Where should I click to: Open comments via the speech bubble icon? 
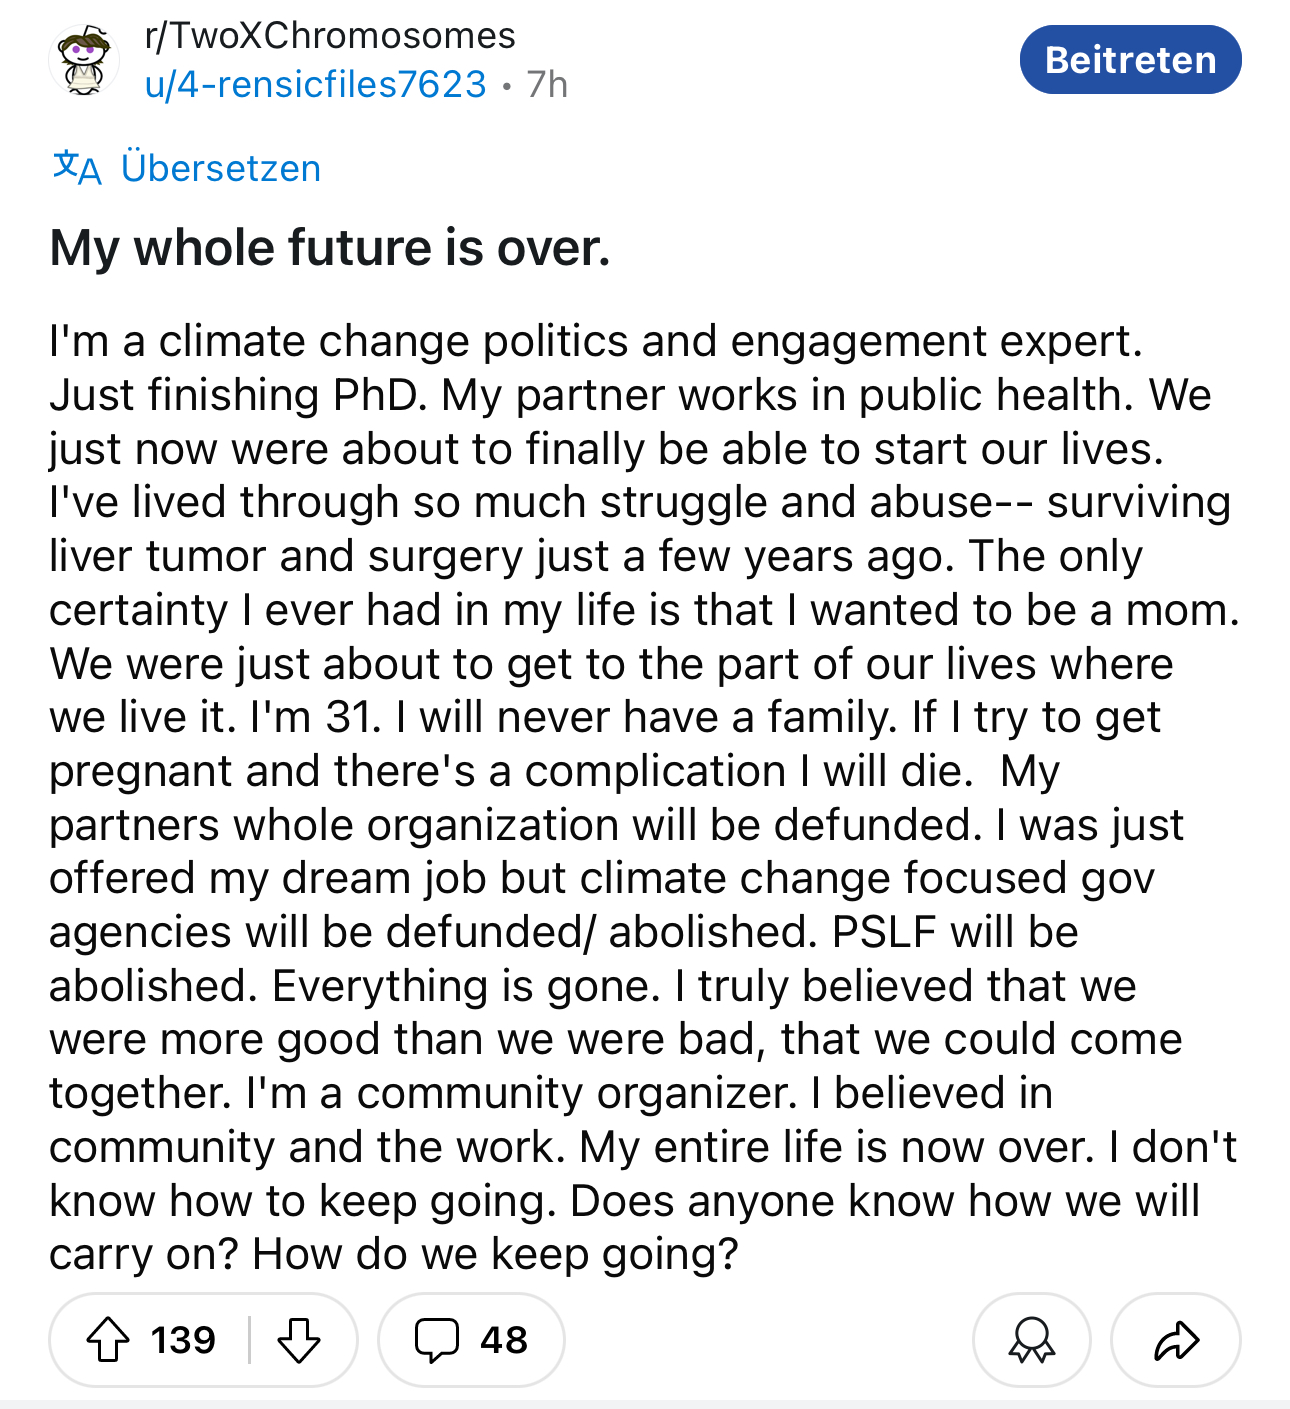click(437, 1340)
